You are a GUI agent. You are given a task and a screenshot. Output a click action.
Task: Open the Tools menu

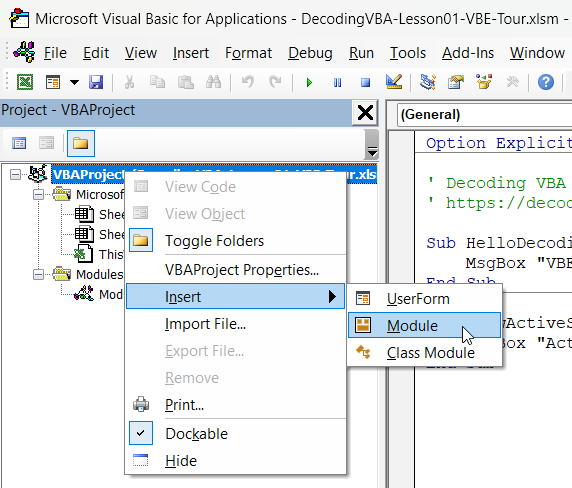tap(408, 53)
